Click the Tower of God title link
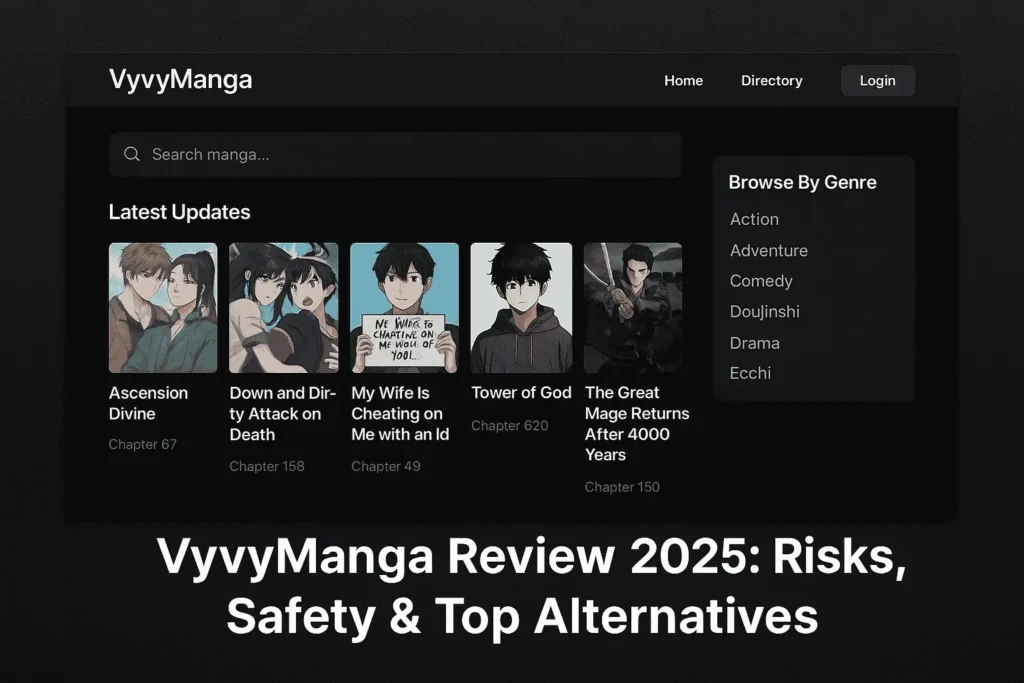Image resolution: width=1024 pixels, height=683 pixels. [521, 393]
